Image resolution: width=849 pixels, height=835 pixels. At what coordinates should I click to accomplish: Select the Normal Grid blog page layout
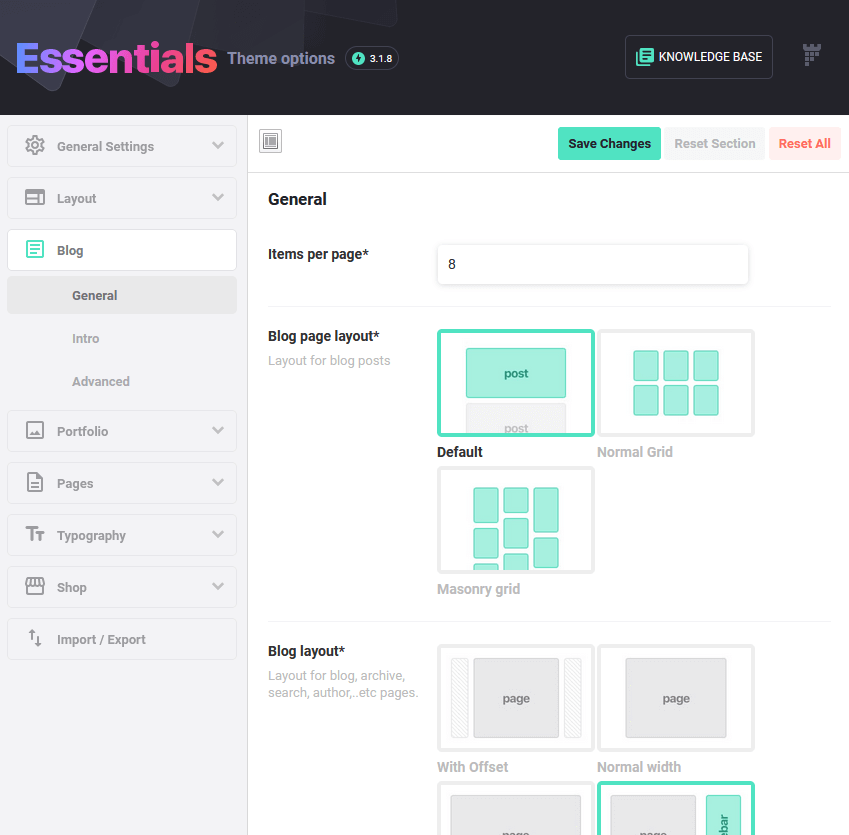[675, 383]
